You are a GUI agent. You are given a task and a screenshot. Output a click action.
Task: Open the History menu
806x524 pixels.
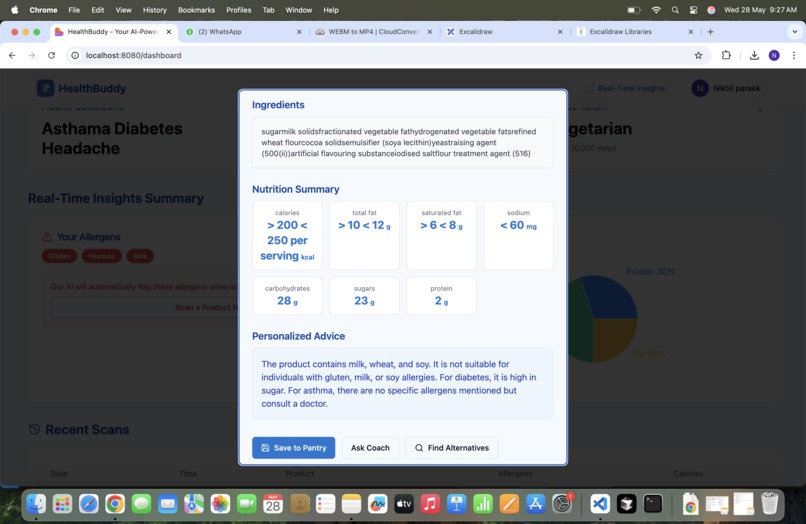(x=154, y=10)
